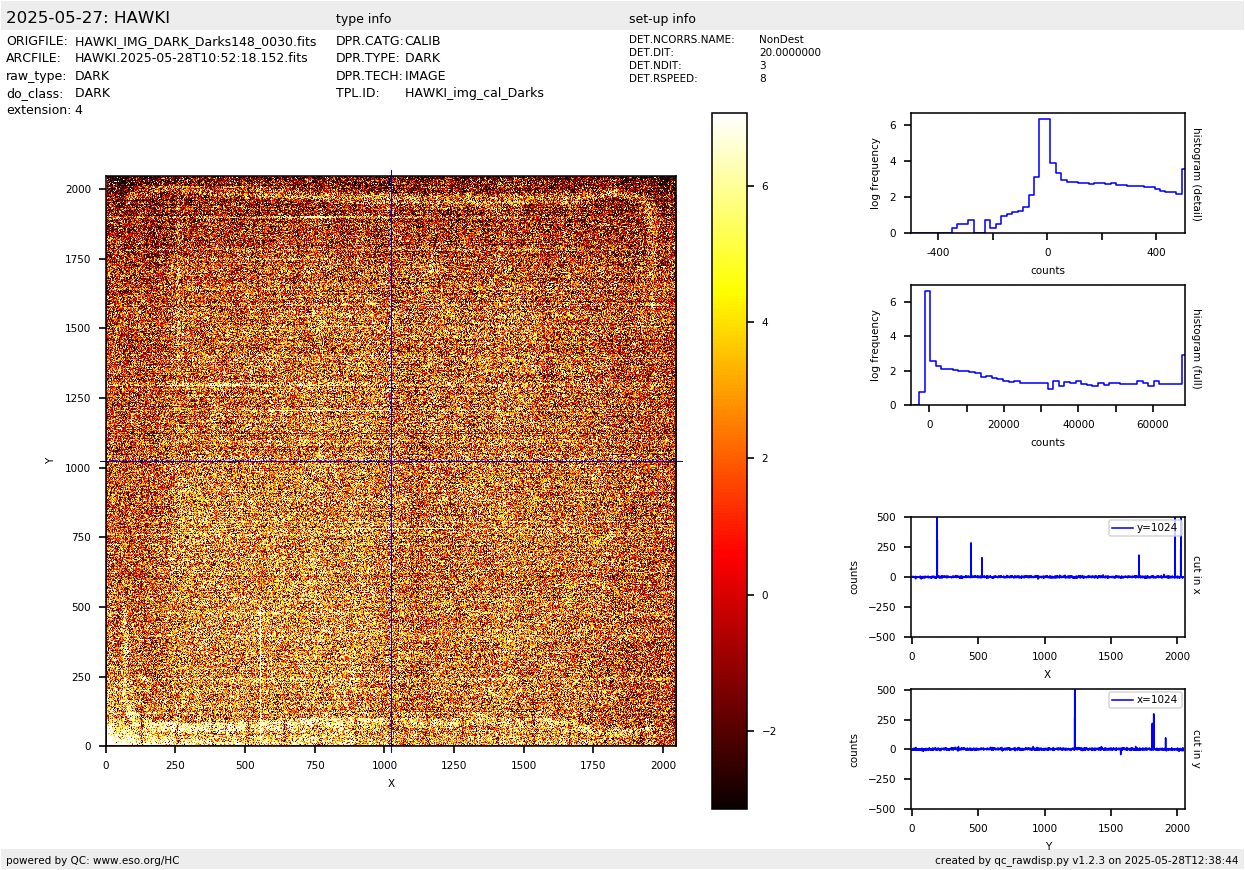Click the DPR.CATG value CALIB
Image resolution: width=1245 pixels, height=870 pixels.
422,42
